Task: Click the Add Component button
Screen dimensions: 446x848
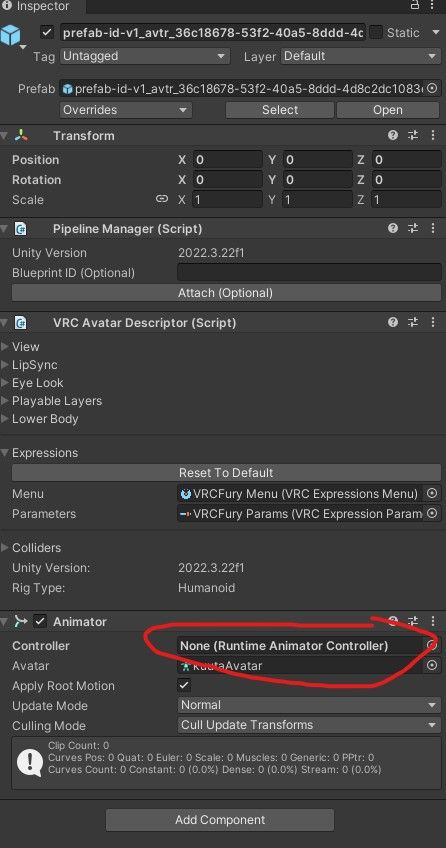Action: coord(220,820)
